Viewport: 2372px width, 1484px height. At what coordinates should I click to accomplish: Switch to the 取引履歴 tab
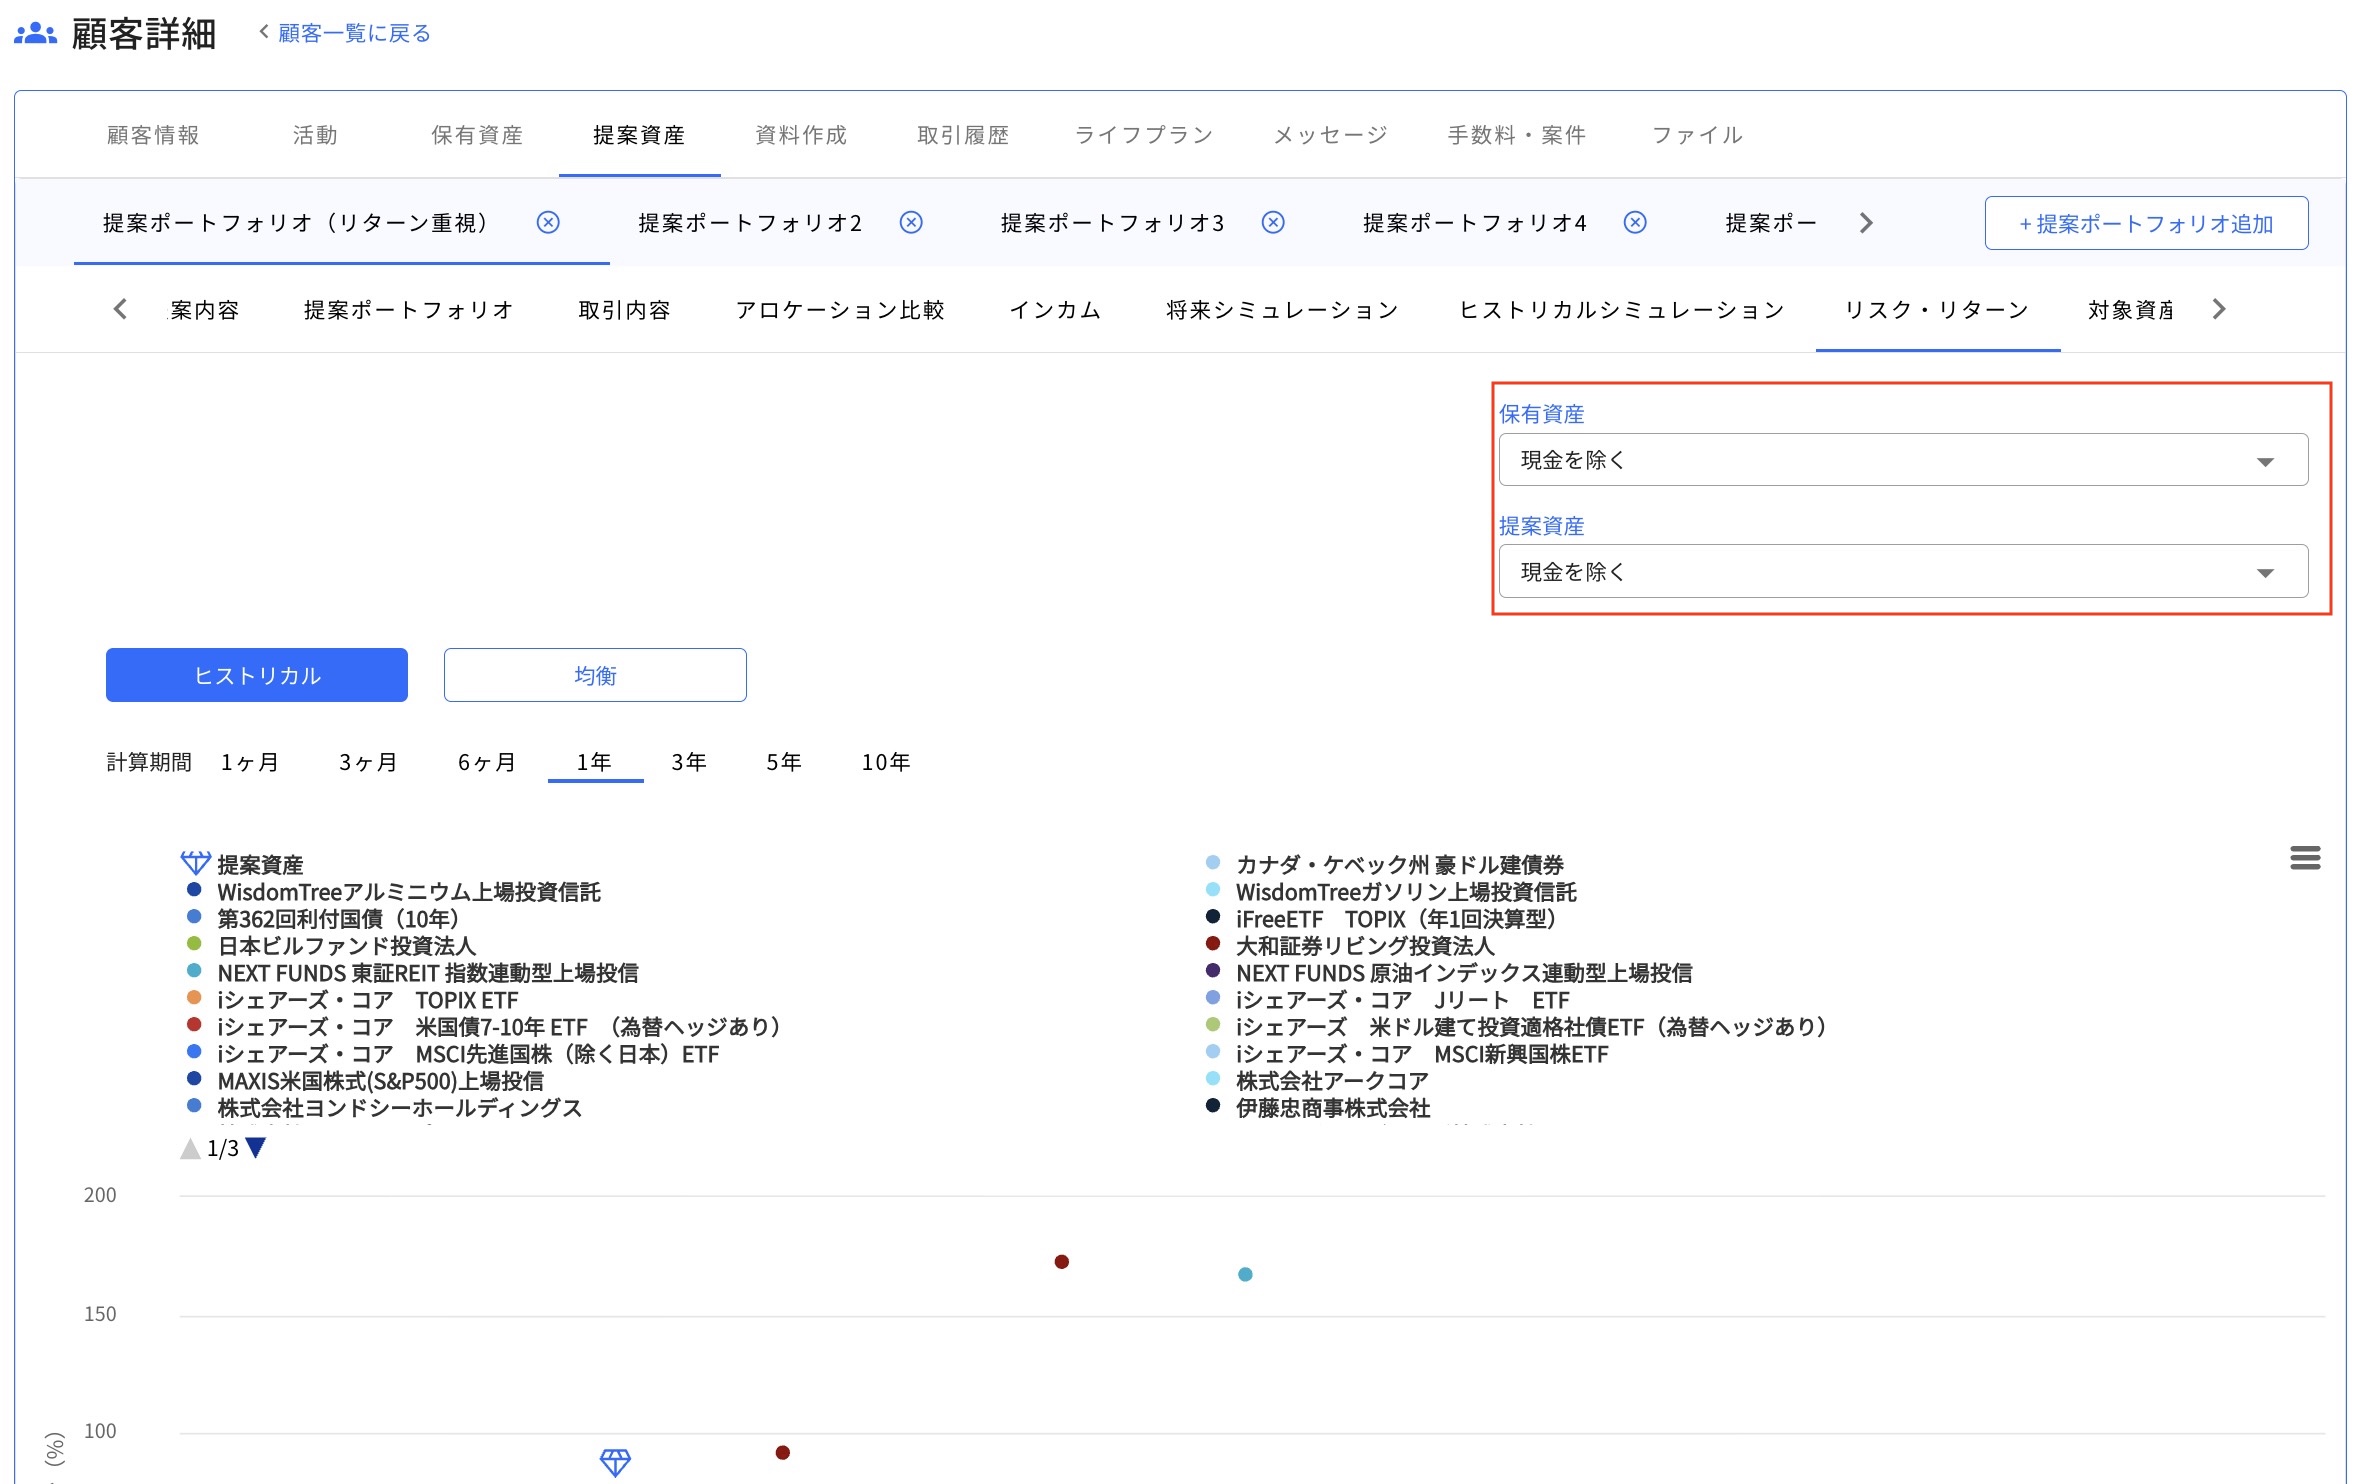pyautogui.click(x=962, y=135)
